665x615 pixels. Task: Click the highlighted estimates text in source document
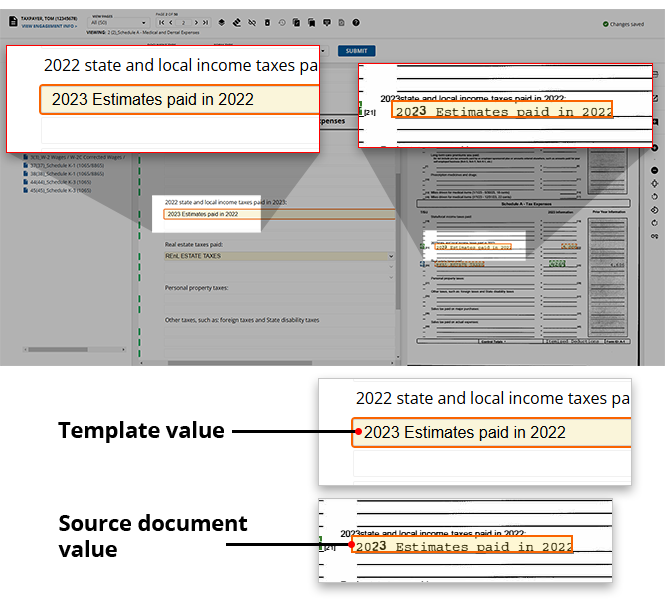473,247
